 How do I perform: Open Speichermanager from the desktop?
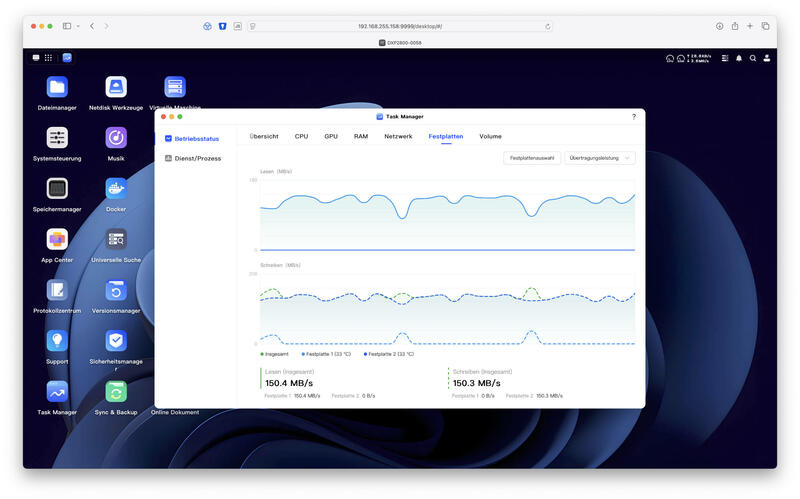[57, 189]
